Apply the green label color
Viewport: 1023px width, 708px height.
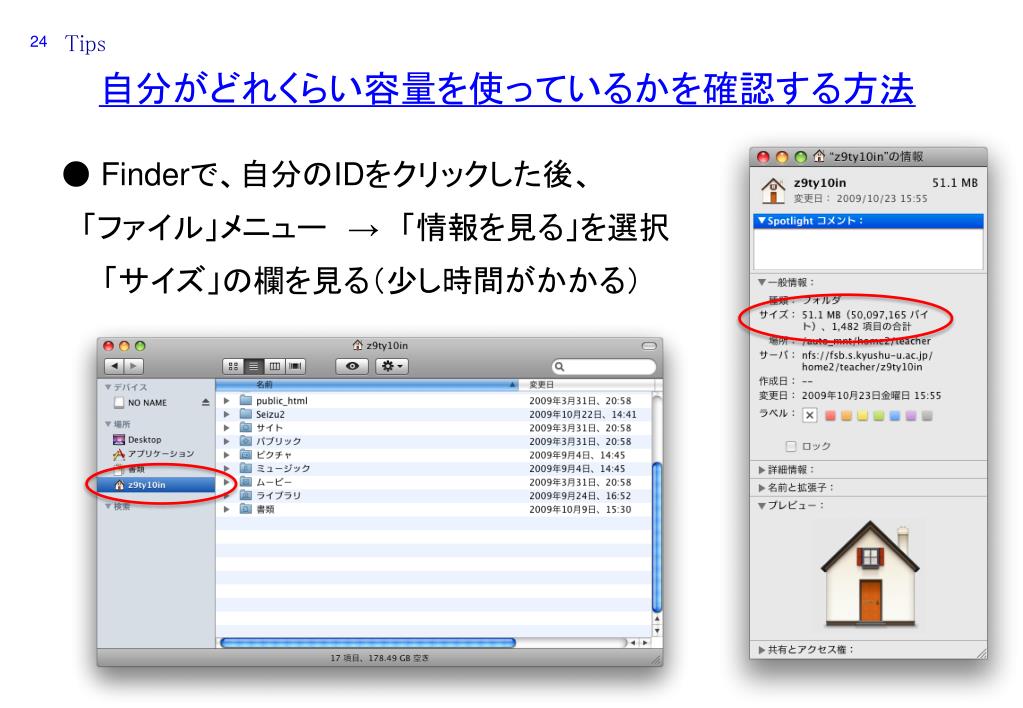(879, 416)
